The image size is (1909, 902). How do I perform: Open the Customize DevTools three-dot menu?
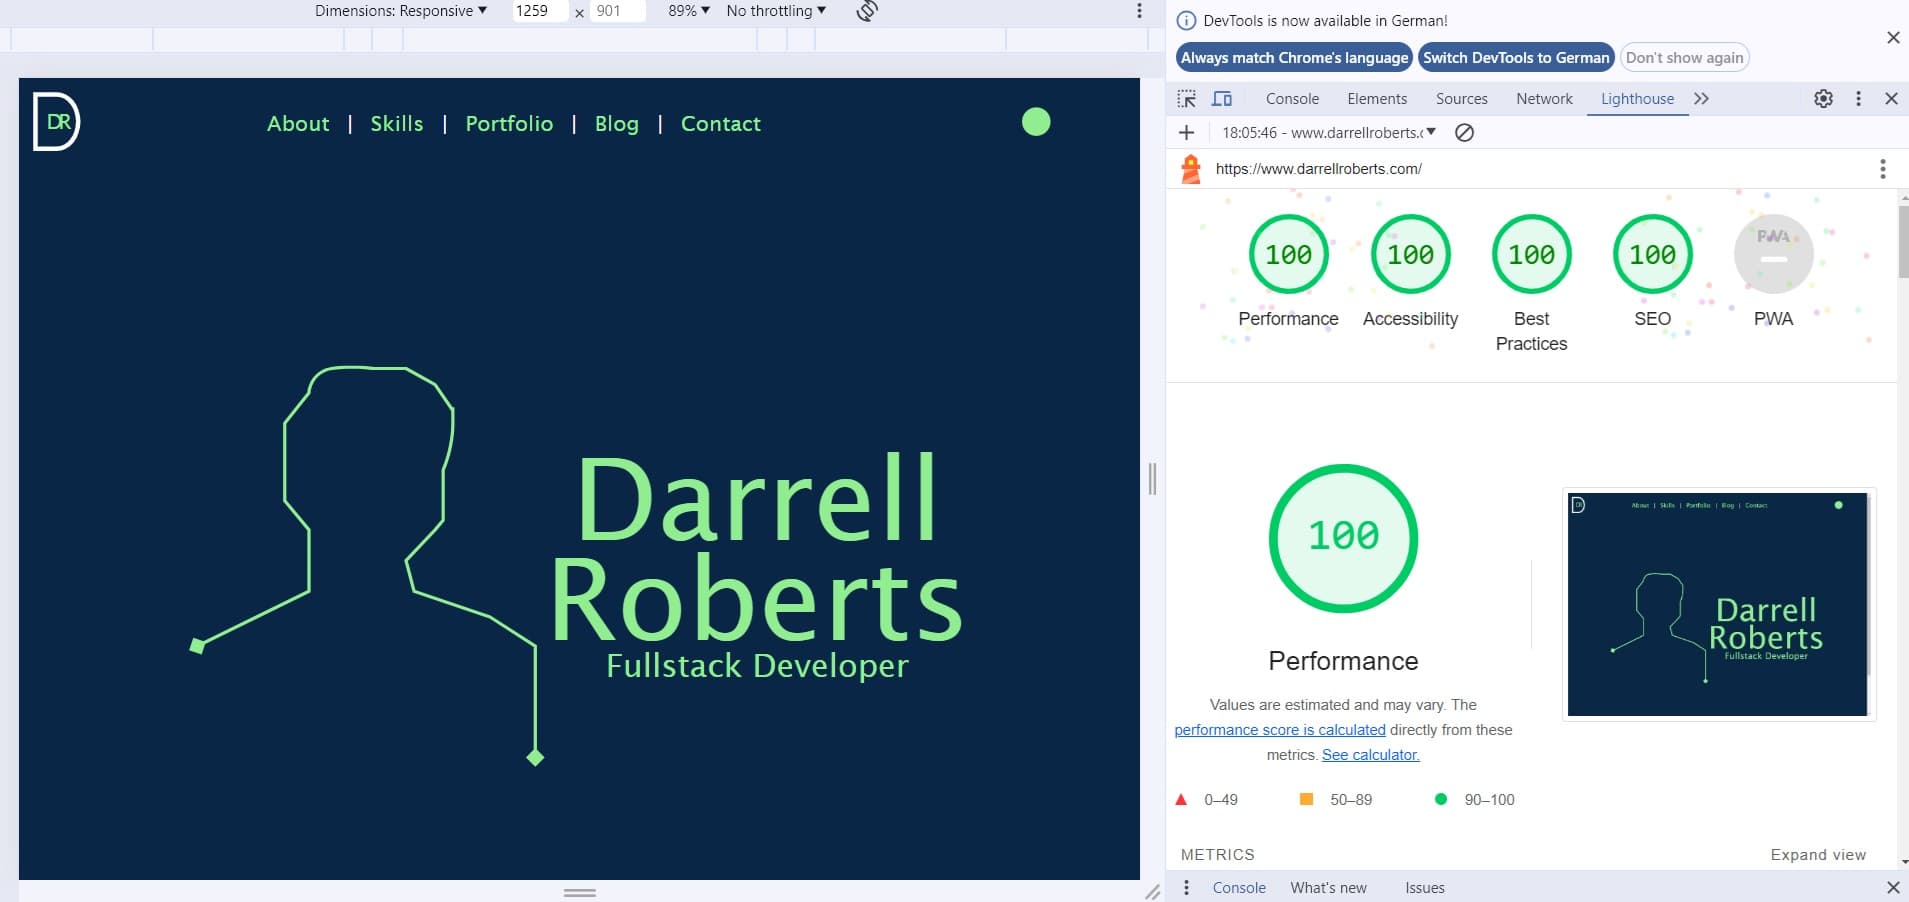[1859, 99]
